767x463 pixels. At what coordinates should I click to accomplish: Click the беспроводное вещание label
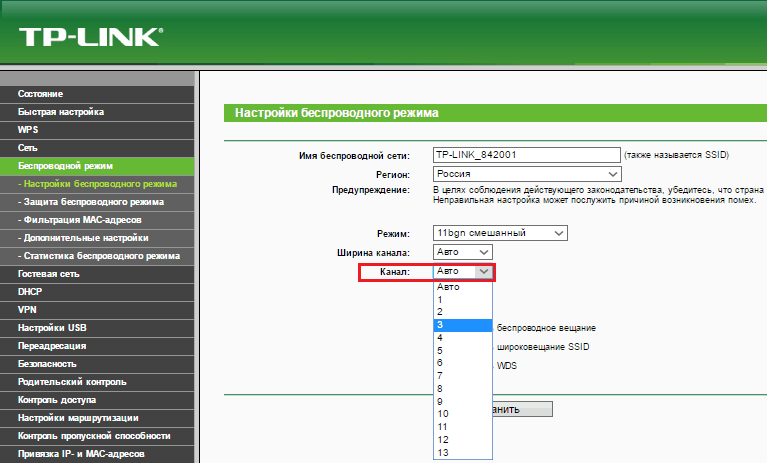[x=546, y=328]
